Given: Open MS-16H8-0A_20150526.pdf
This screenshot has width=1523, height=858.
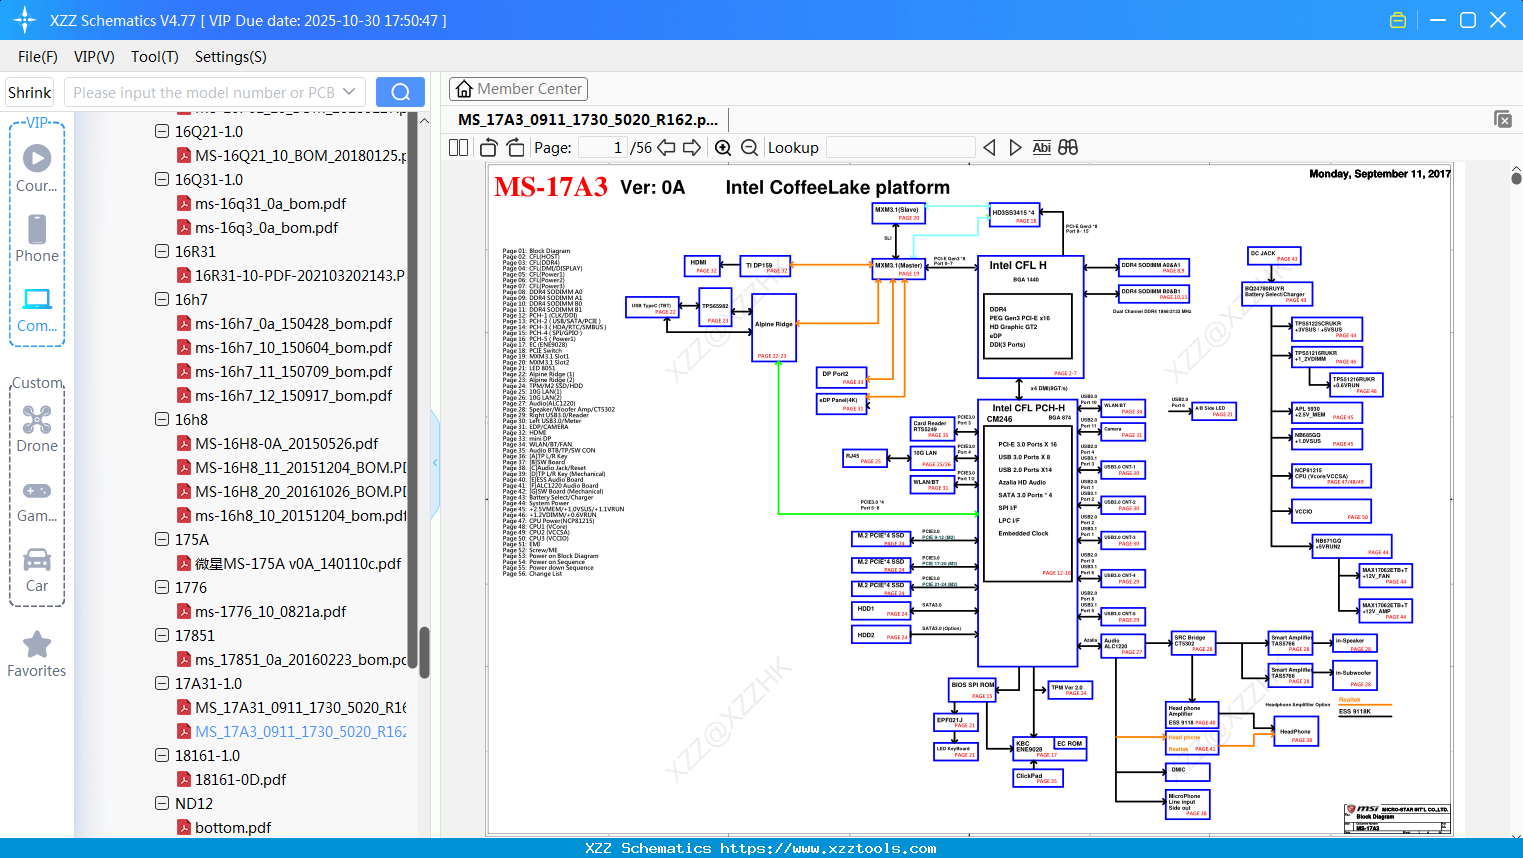Looking at the screenshot, I should coord(286,443).
